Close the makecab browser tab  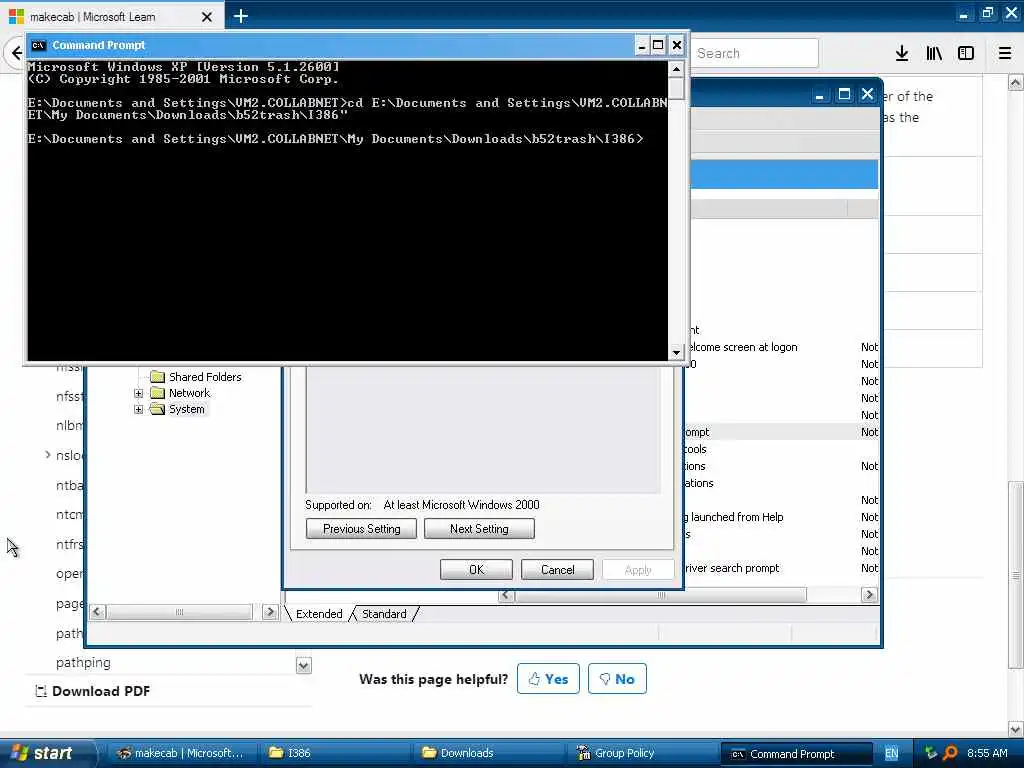coord(207,17)
